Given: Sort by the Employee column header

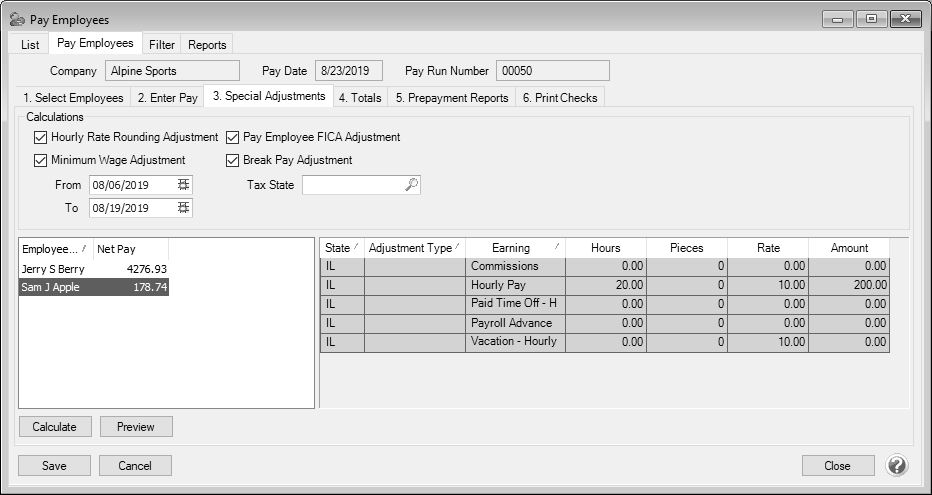Looking at the screenshot, I should [x=54, y=248].
